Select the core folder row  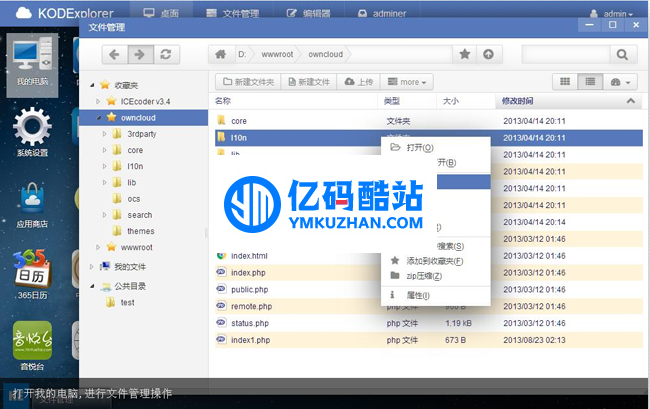tap(429, 121)
